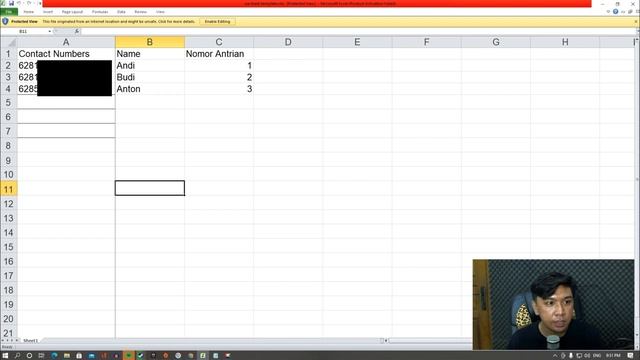Select column F header

pyautogui.click(x=427, y=42)
